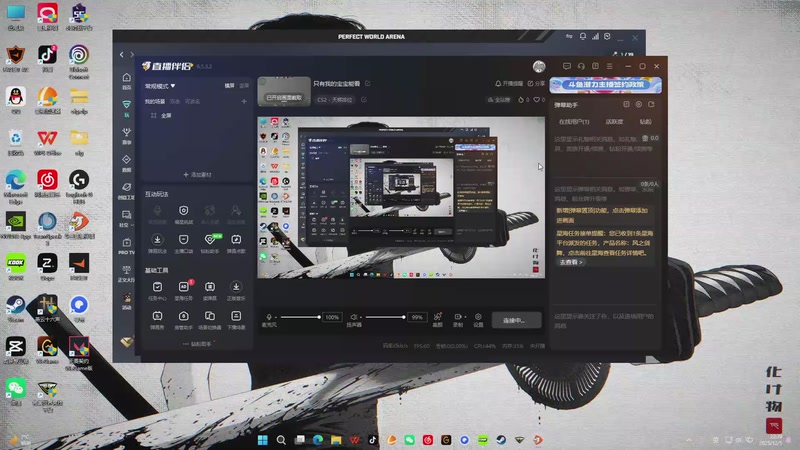
Task: Adjust the microphone volume slider
Action: 300,317
